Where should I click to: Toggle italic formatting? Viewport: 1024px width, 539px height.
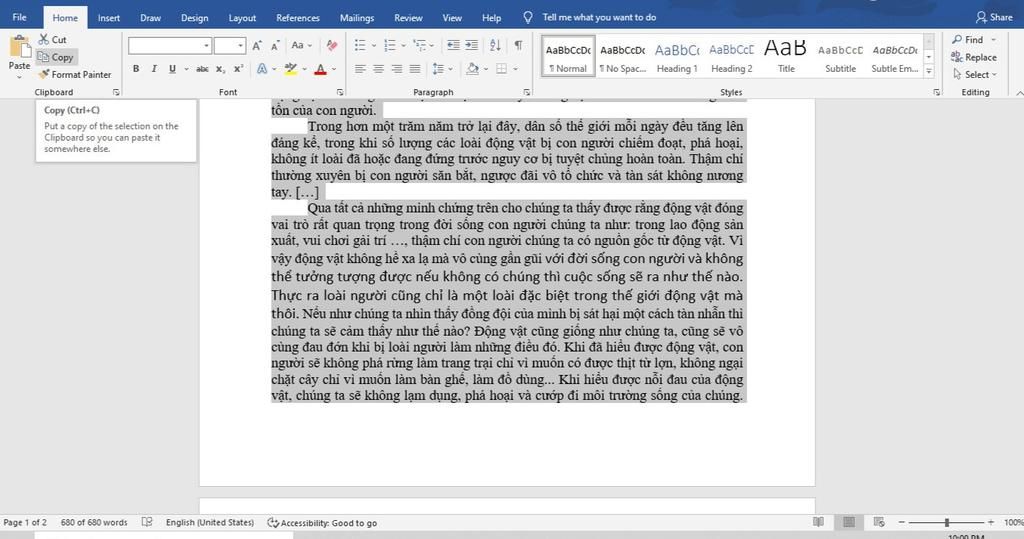coord(153,69)
